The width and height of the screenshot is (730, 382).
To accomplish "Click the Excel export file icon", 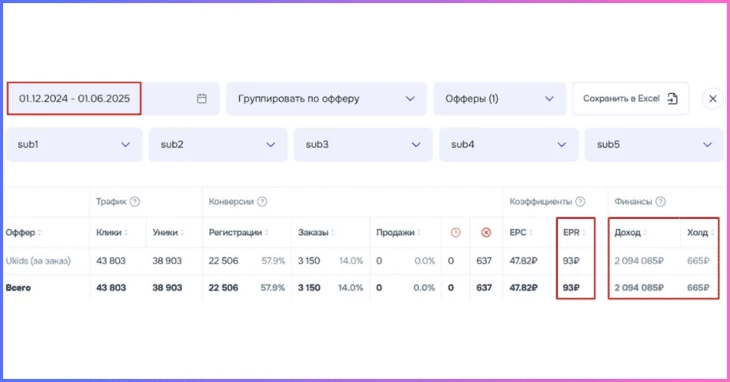I will pyautogui.click(x=672, y=99).
